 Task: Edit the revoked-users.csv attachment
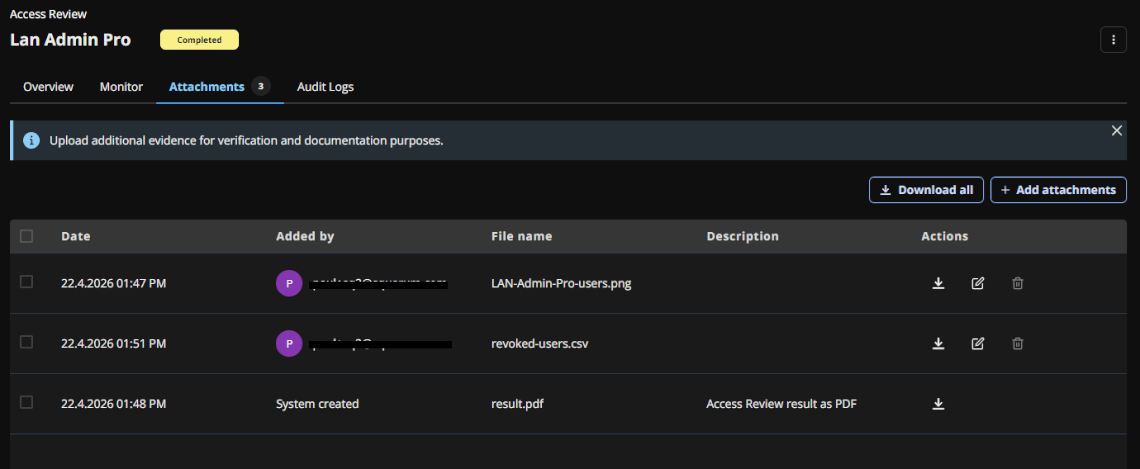[978, 343]
